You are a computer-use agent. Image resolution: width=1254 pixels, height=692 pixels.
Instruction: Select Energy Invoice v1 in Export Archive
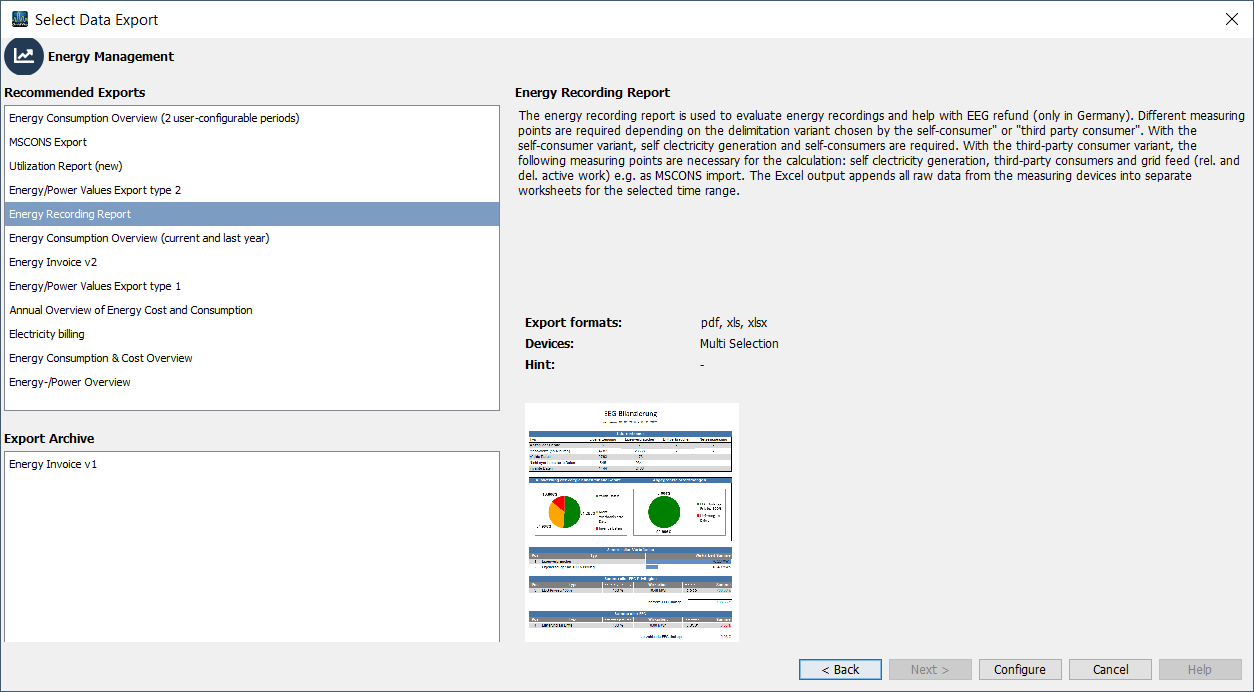click(x=53, y=464)
